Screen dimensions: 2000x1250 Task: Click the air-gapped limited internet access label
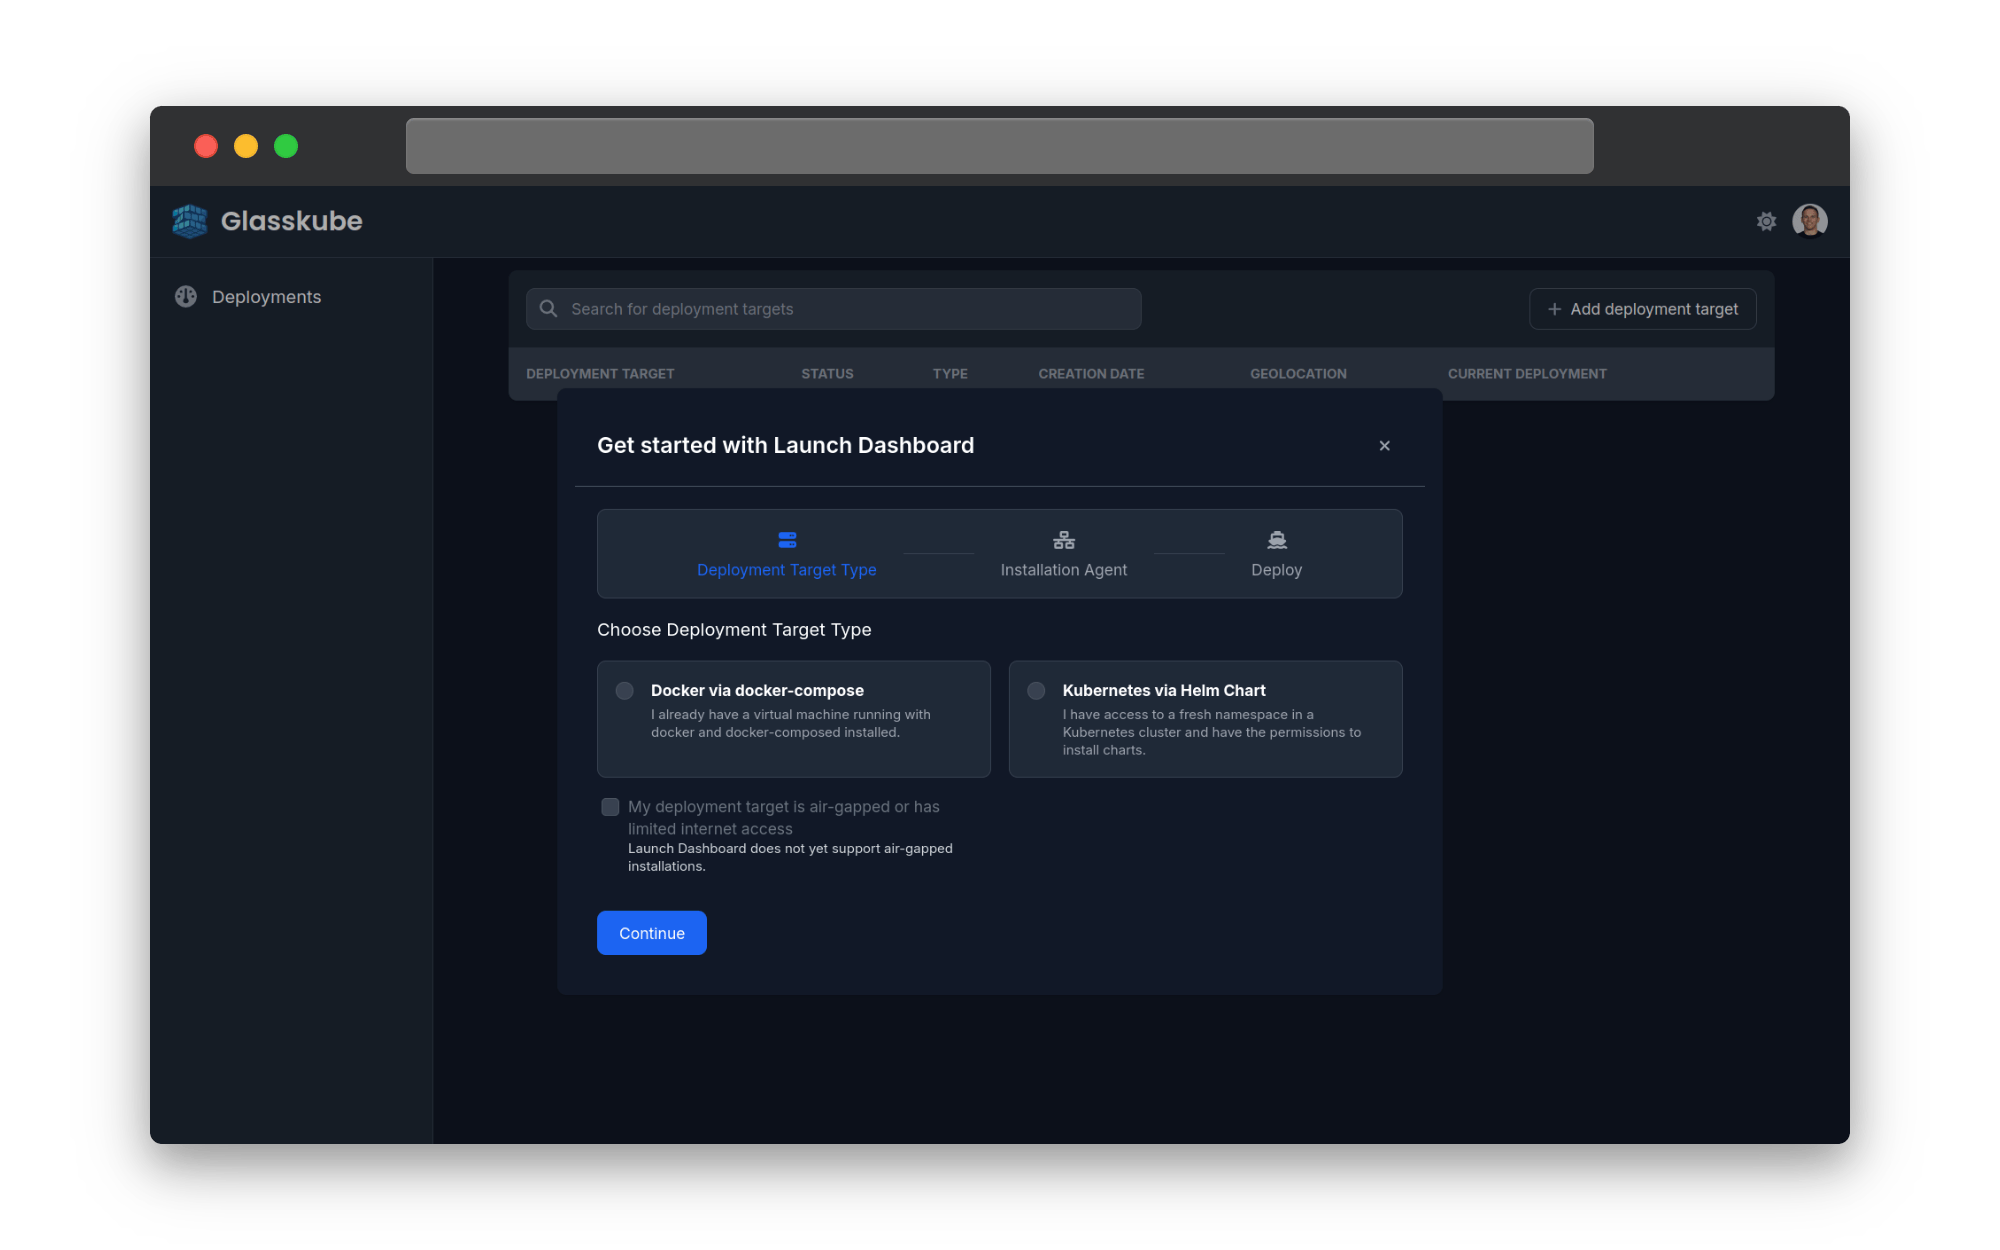pyautogui.click(x=783, y=818)
